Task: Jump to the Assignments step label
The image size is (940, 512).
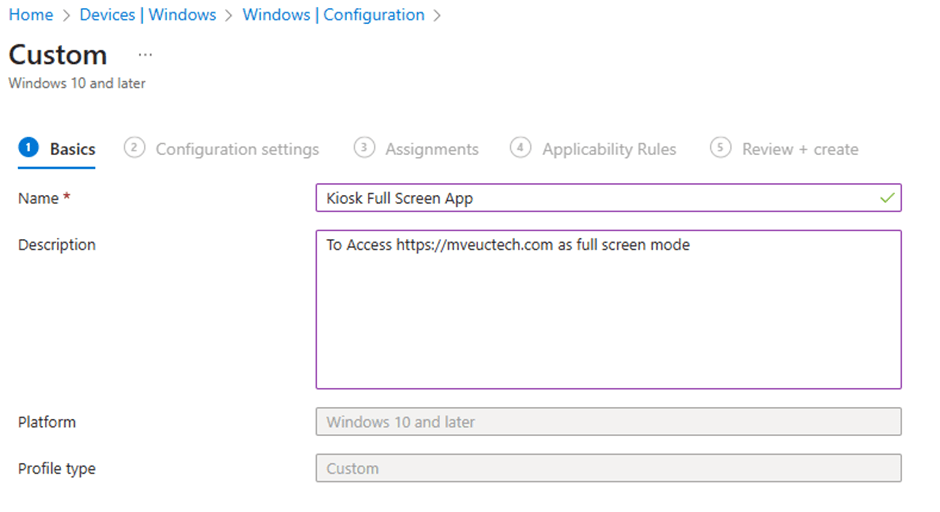Action: [x=431, y=149]
